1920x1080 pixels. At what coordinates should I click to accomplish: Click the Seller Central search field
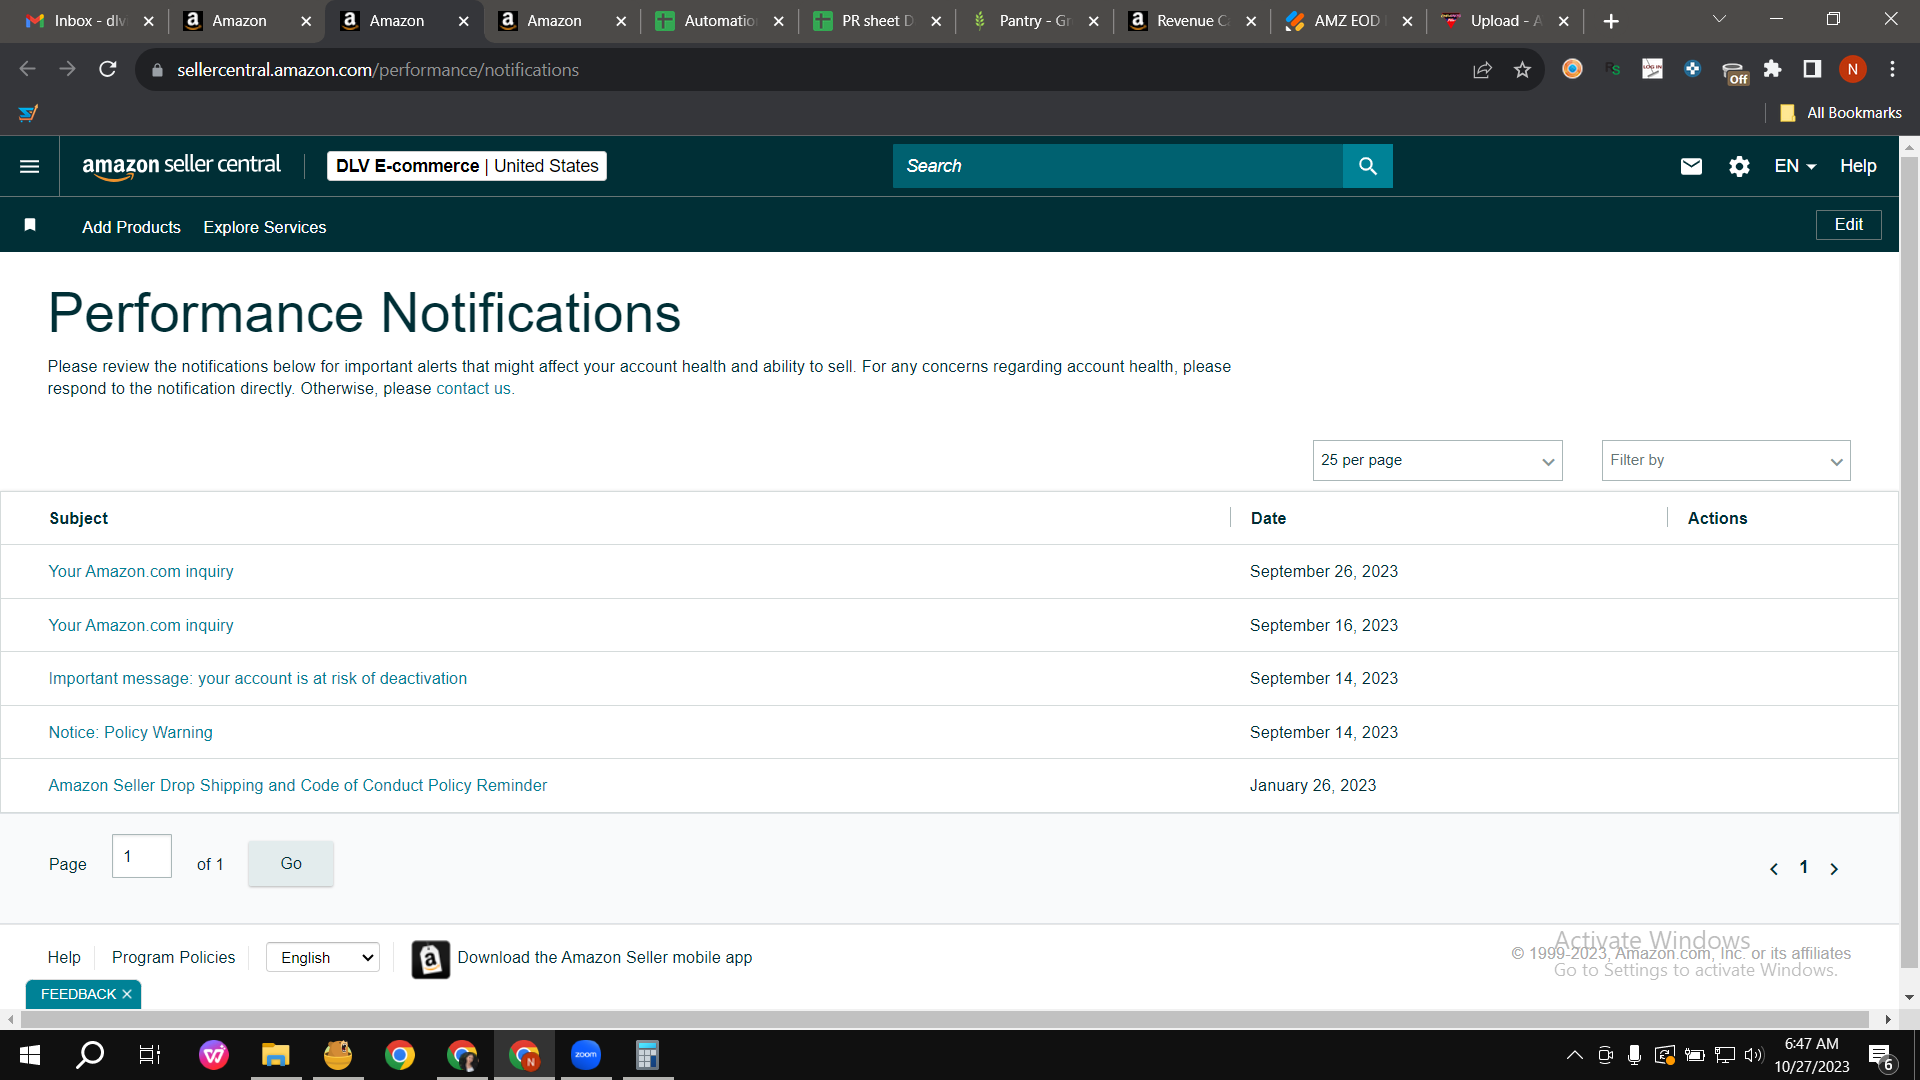click(1117, 166)
